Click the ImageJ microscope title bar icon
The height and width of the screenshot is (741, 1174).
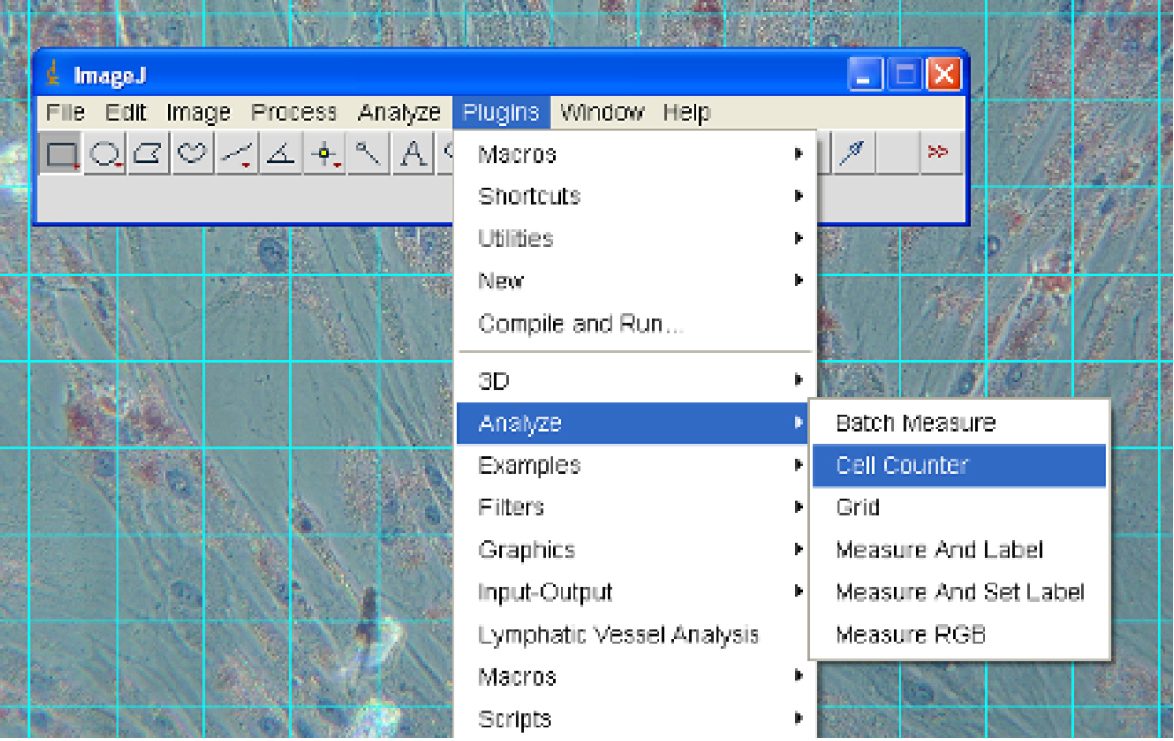[52, 74]
